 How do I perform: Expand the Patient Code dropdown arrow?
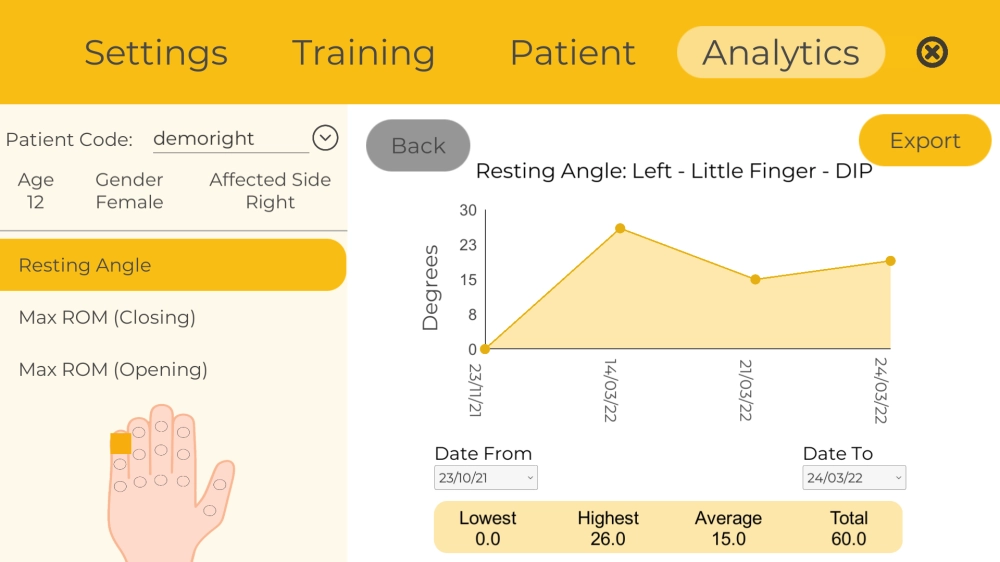[325, 138]
